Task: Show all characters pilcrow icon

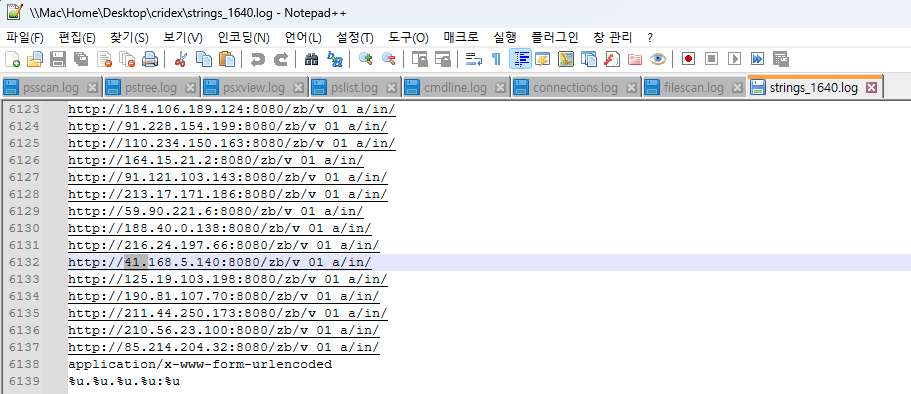Action: pyautogui.click(x=496, y=59)
